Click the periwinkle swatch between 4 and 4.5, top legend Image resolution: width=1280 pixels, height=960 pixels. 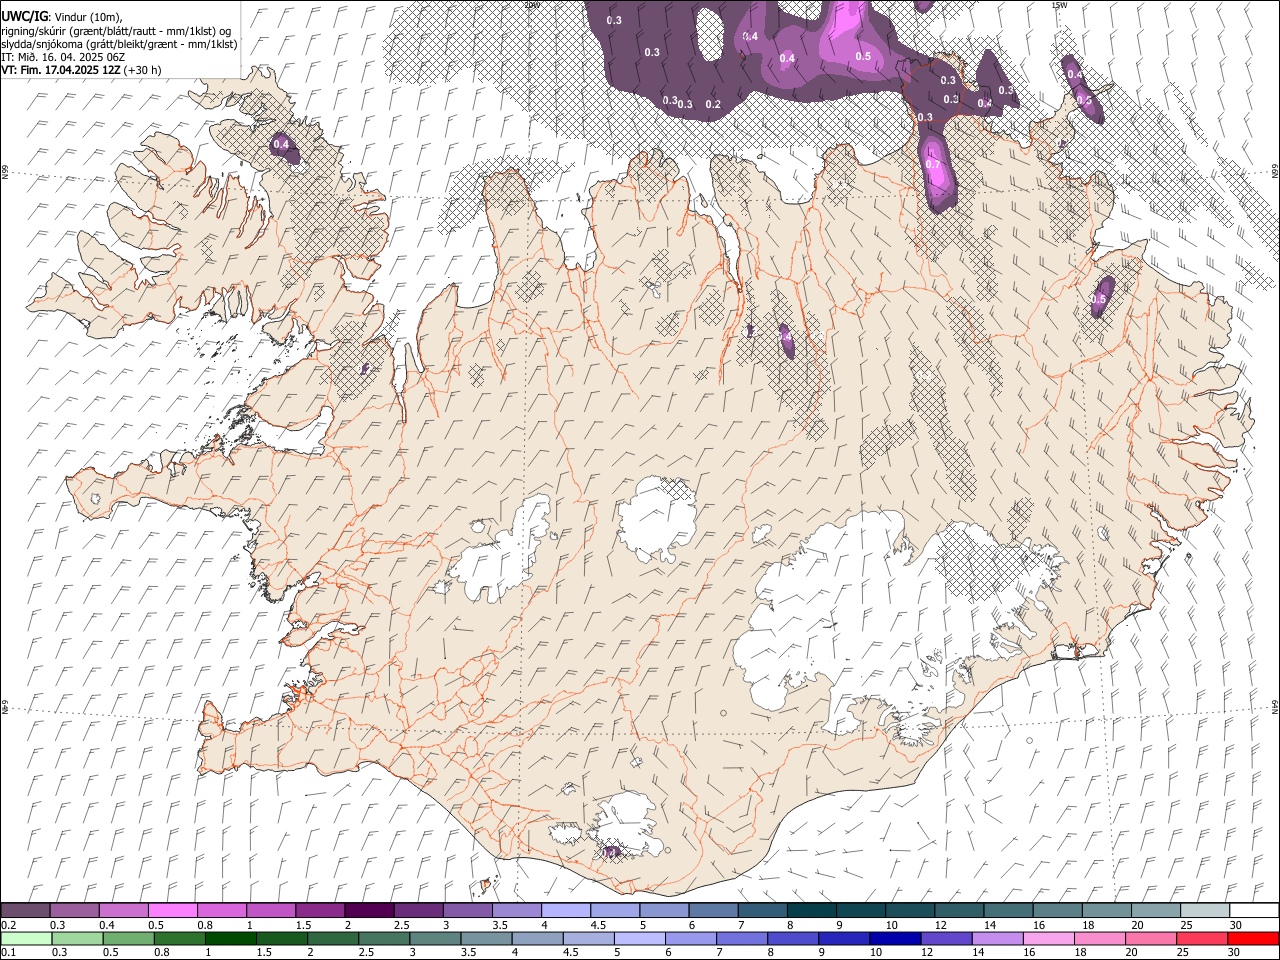click(565, 911)
